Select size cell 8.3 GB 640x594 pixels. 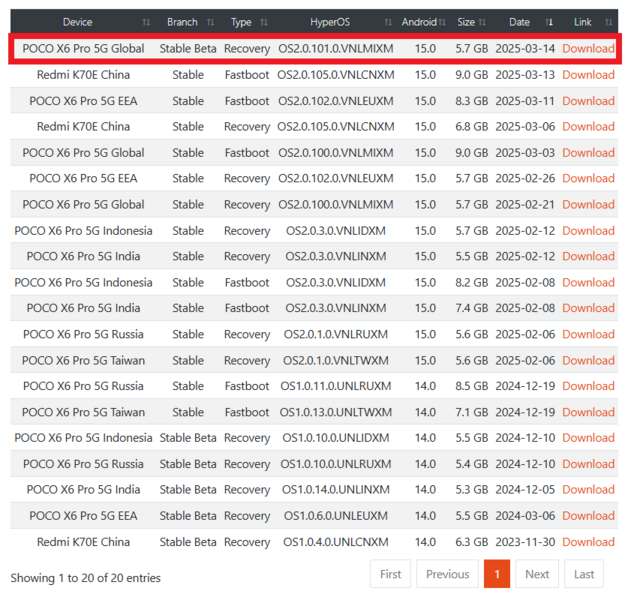(x=472, y=101)
